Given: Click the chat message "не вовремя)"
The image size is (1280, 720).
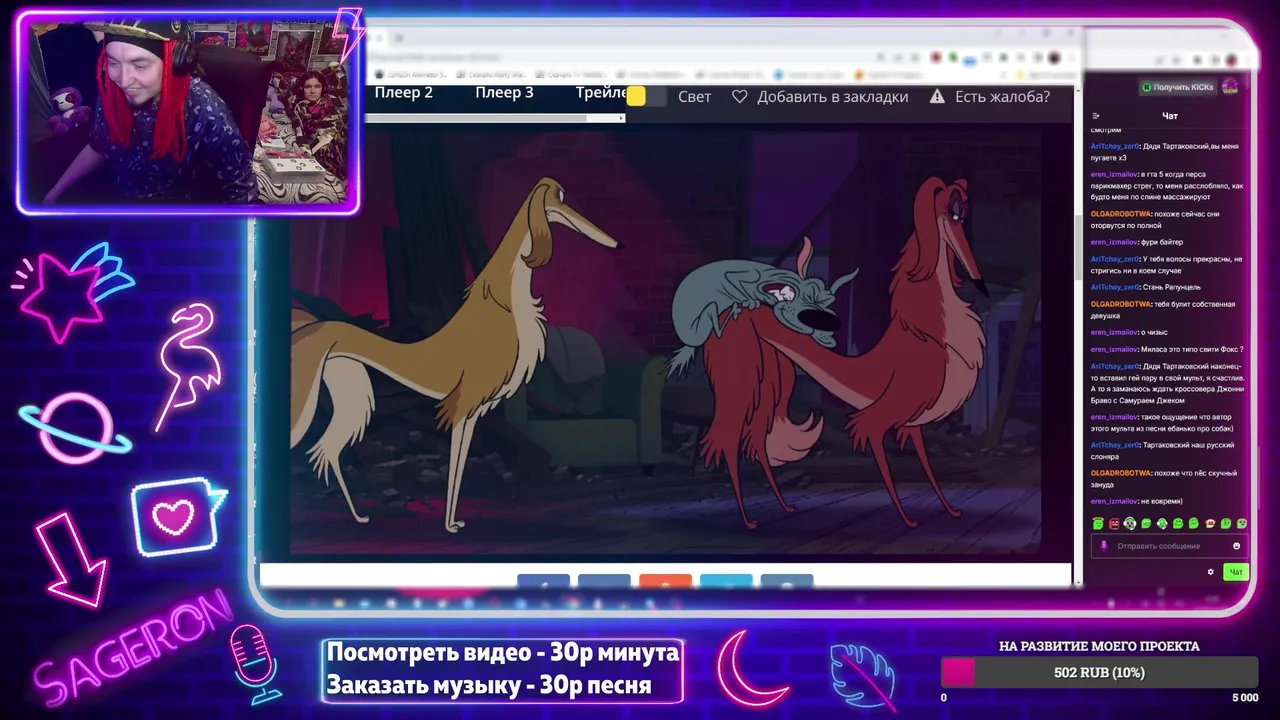Looking at the screenshot, I should coord(1161,501).
